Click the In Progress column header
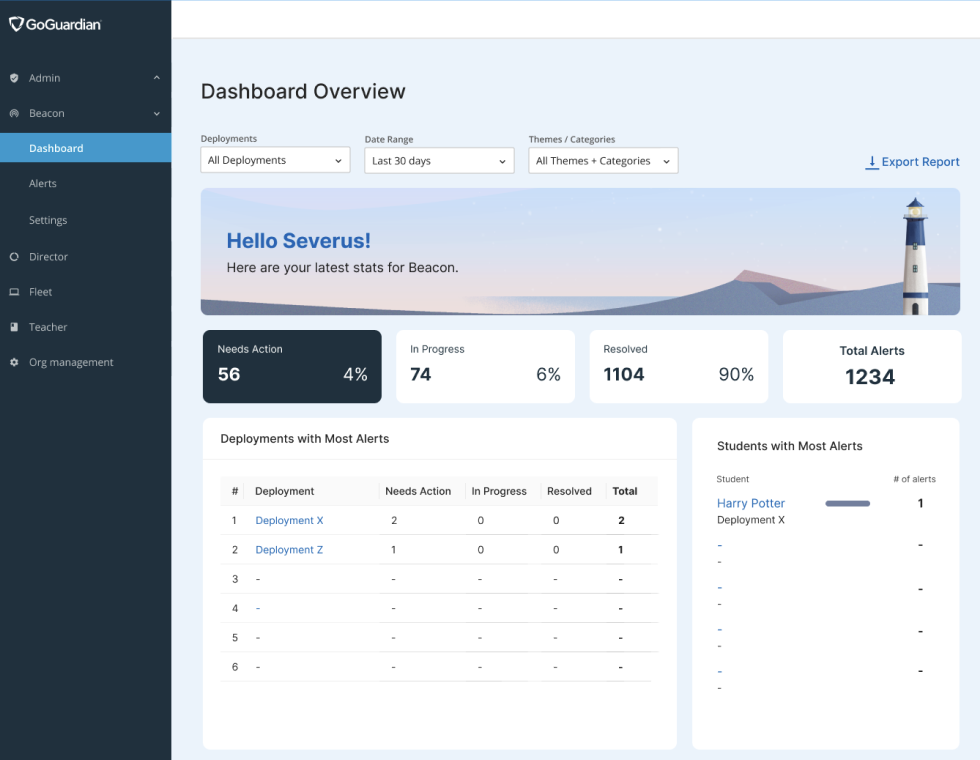This screenshot has height=760, width=980. [499, 491]
